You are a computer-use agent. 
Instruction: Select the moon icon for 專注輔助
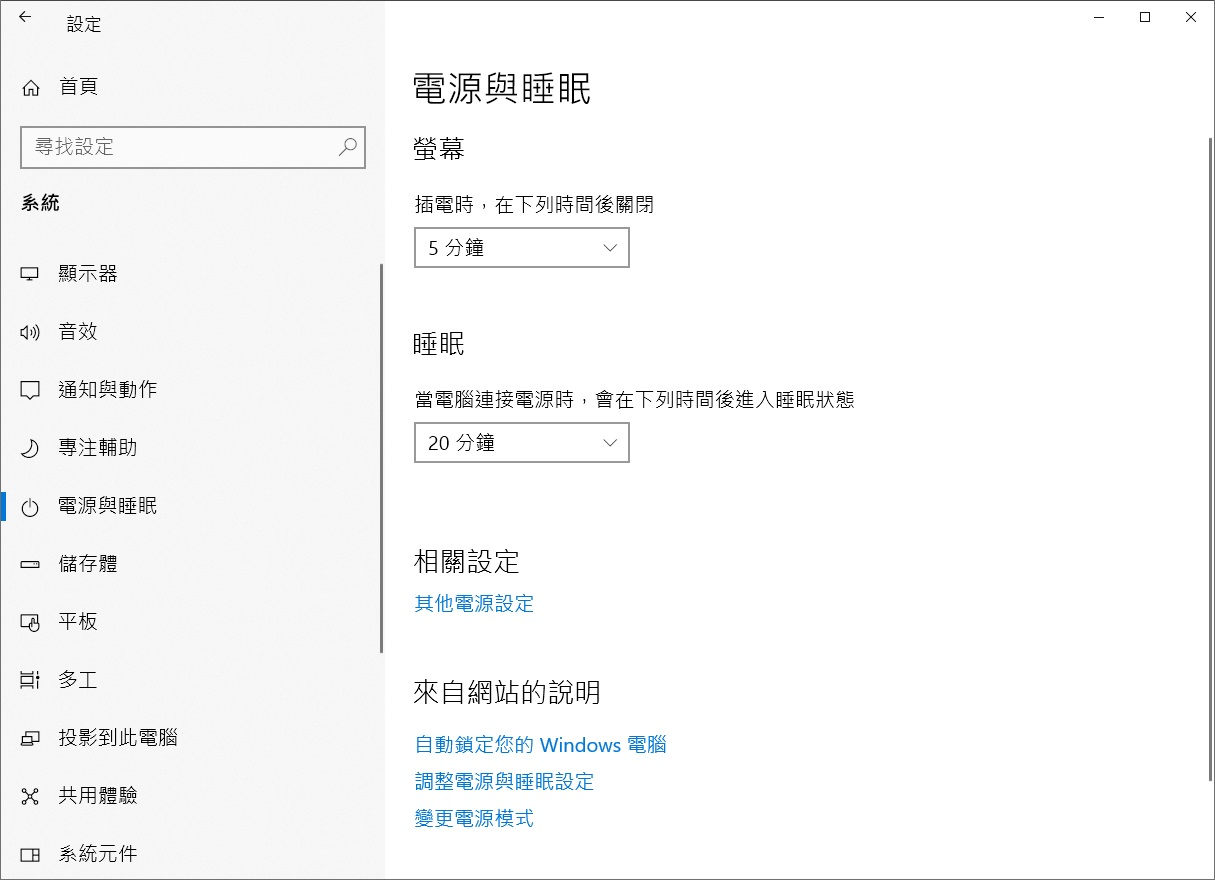pyautogui.click(x=30, y=448)
